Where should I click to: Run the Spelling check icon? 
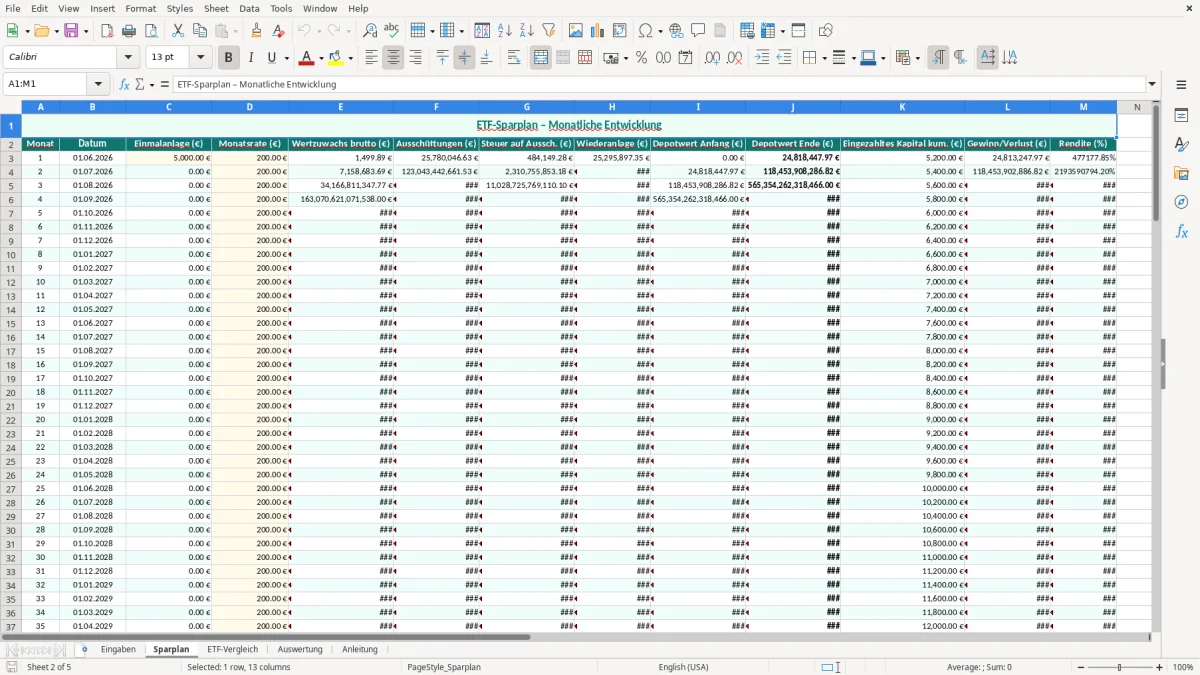391,31
